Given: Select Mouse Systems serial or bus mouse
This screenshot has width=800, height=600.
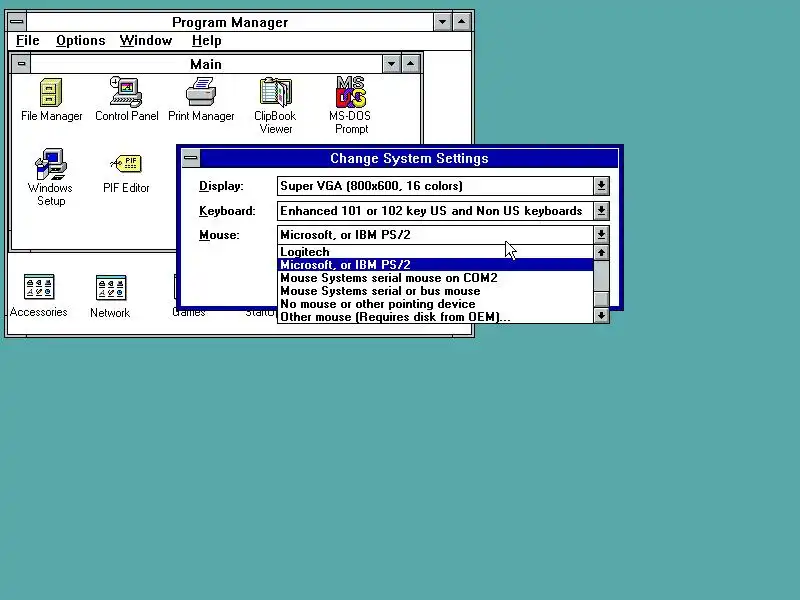Looking at the screenshot, I should point(436,291).
